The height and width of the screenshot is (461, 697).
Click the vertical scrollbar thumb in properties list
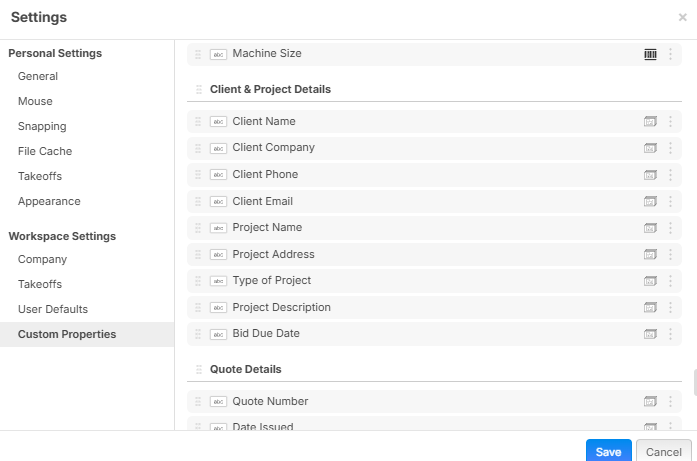click(693, 382)
